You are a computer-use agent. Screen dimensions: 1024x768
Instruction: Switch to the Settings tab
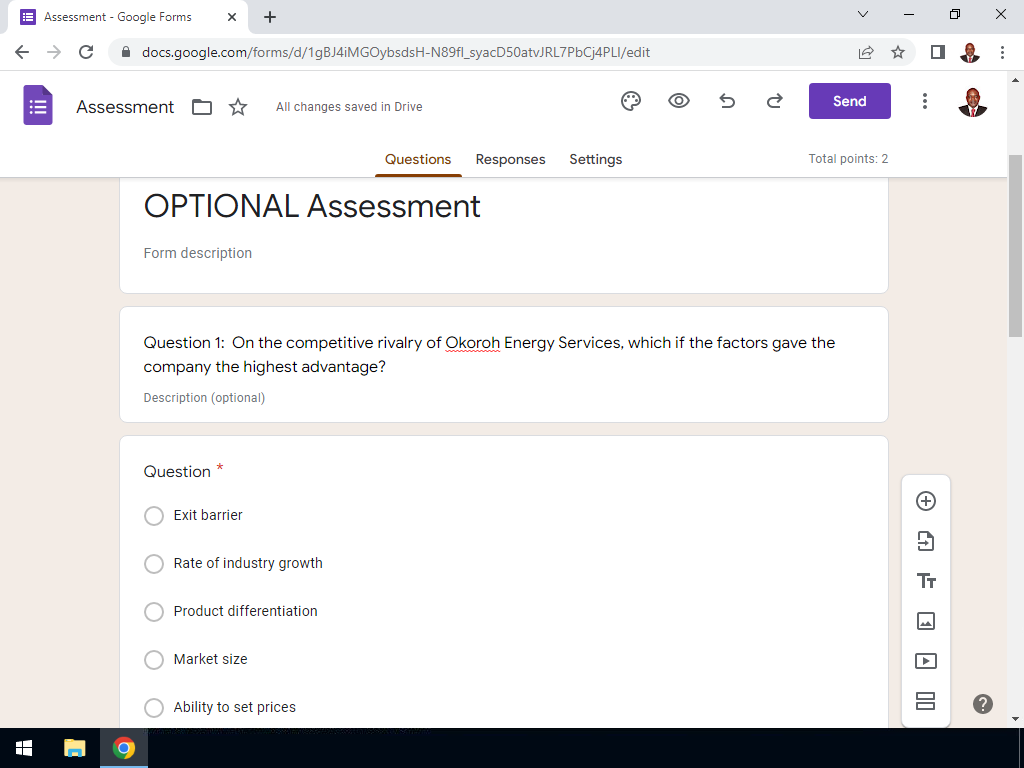coord(596,159)
